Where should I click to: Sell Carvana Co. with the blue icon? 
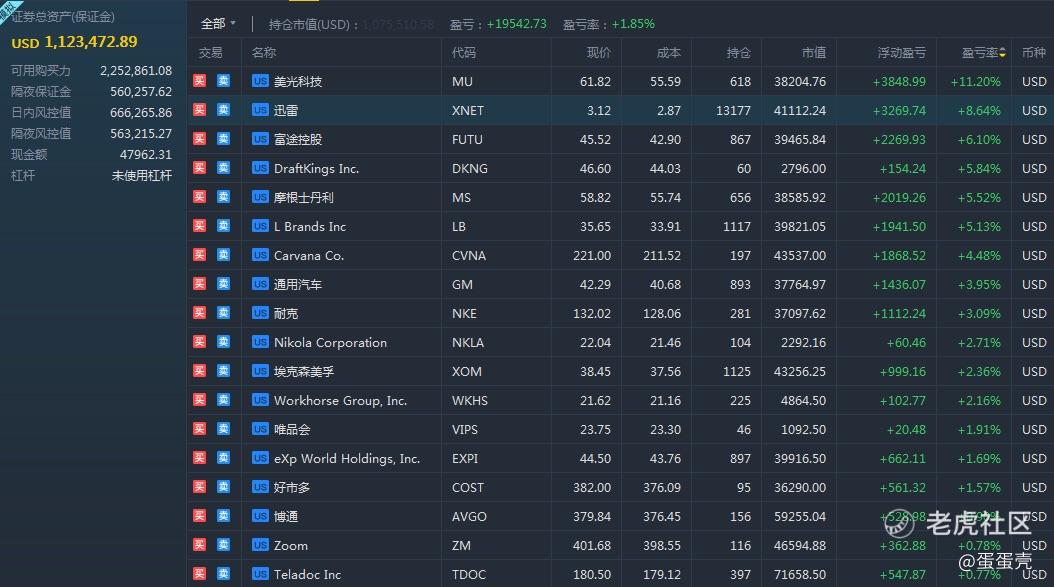223,255
